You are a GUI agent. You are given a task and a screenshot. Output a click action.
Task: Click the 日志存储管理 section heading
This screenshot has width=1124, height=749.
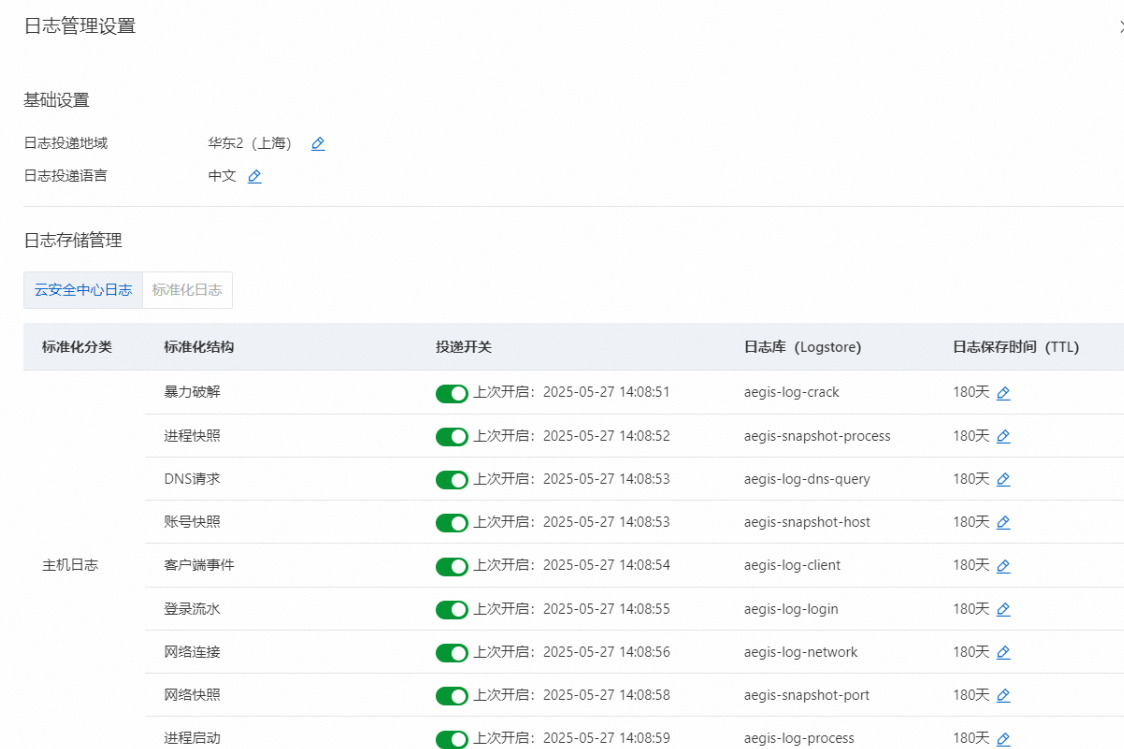click(73, 240)
